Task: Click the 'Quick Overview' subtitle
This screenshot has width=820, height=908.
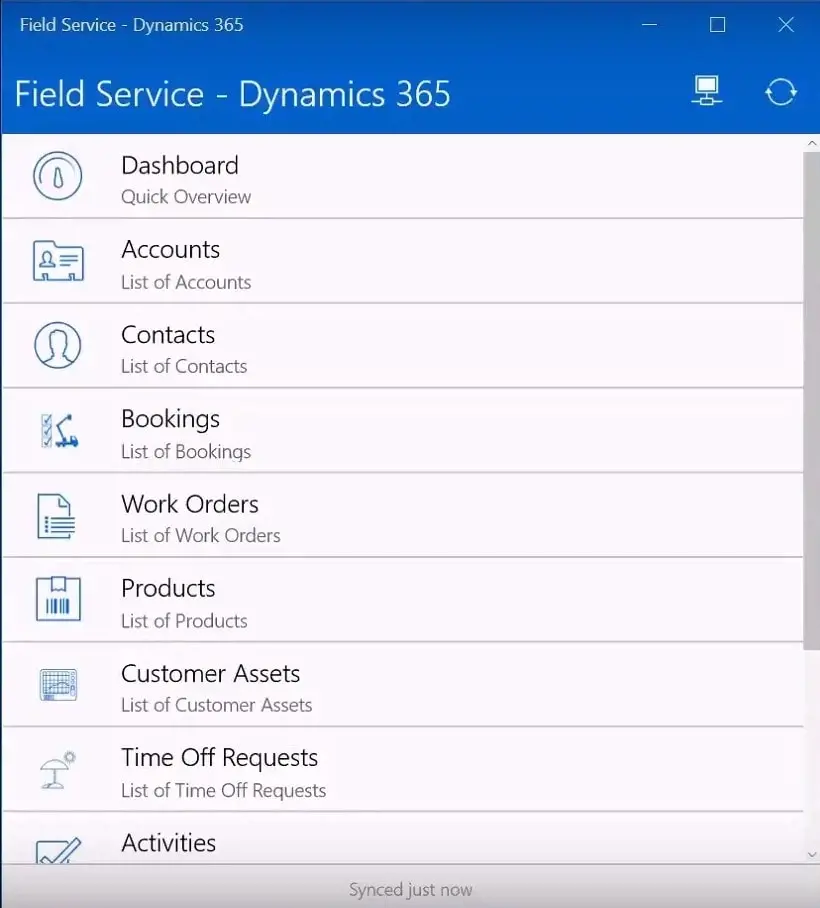Action: pos(186,197)
